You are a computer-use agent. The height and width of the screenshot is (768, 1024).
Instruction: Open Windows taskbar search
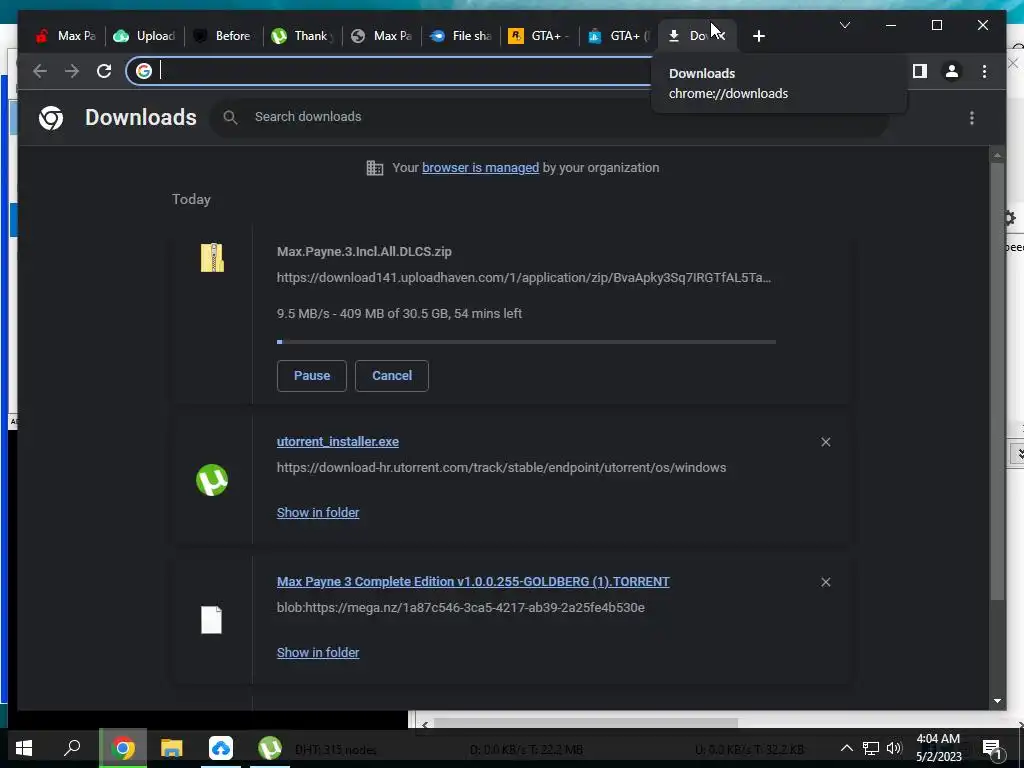72,748
